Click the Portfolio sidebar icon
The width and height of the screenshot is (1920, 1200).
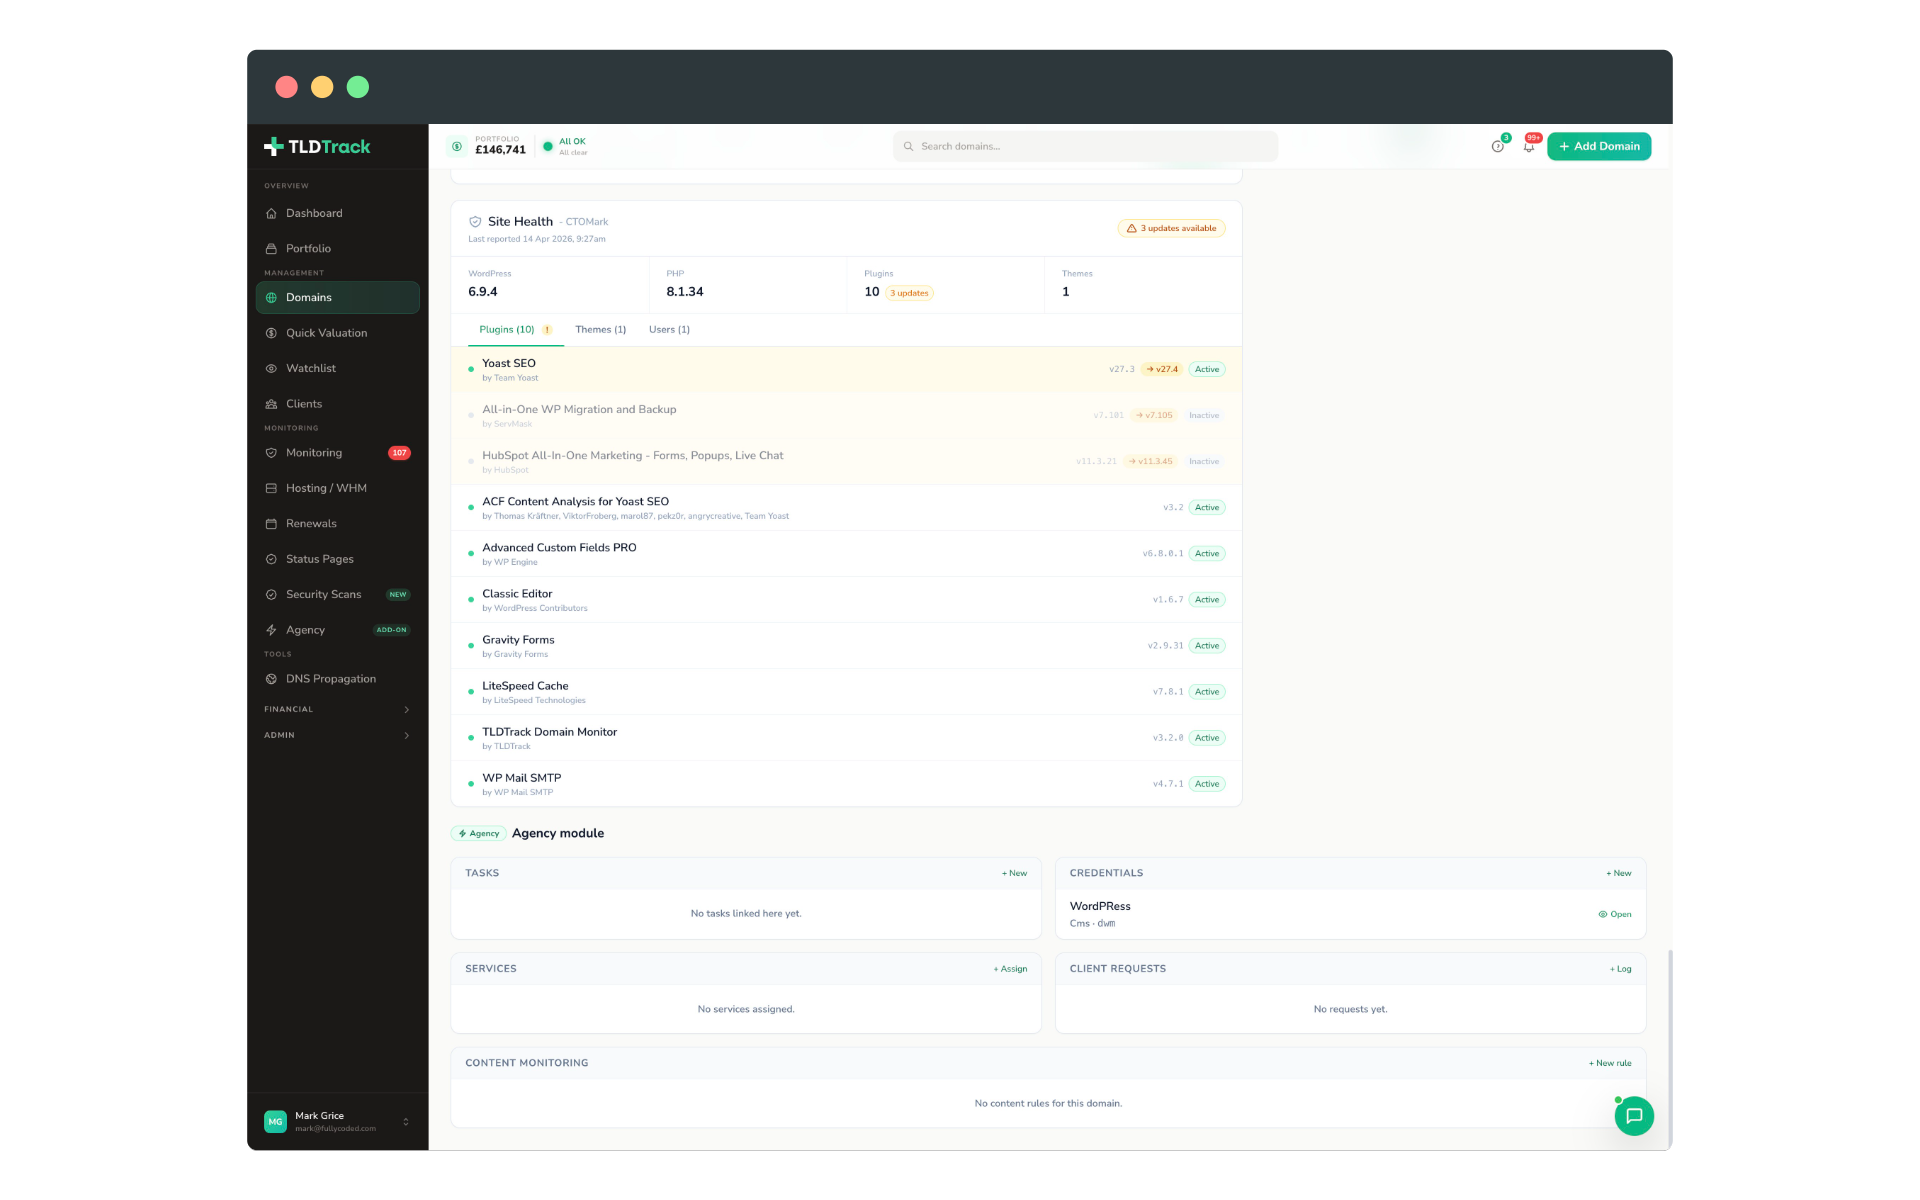coord(271,249)
